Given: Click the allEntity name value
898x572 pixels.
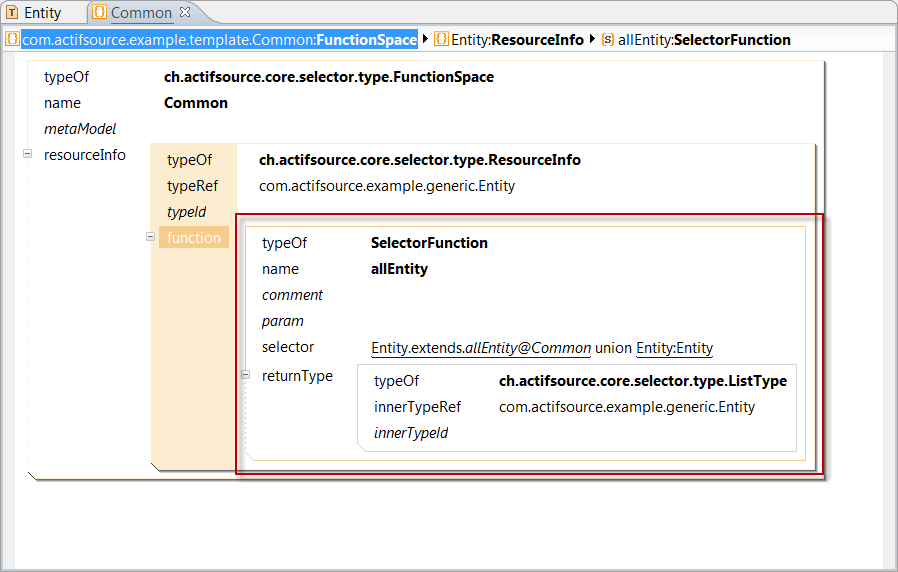Looking at the screenshot, I should 399,269.
